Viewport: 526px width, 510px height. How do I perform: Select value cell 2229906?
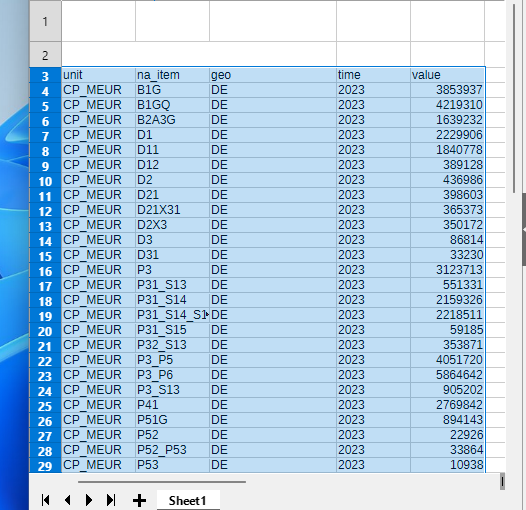(448, 135)
